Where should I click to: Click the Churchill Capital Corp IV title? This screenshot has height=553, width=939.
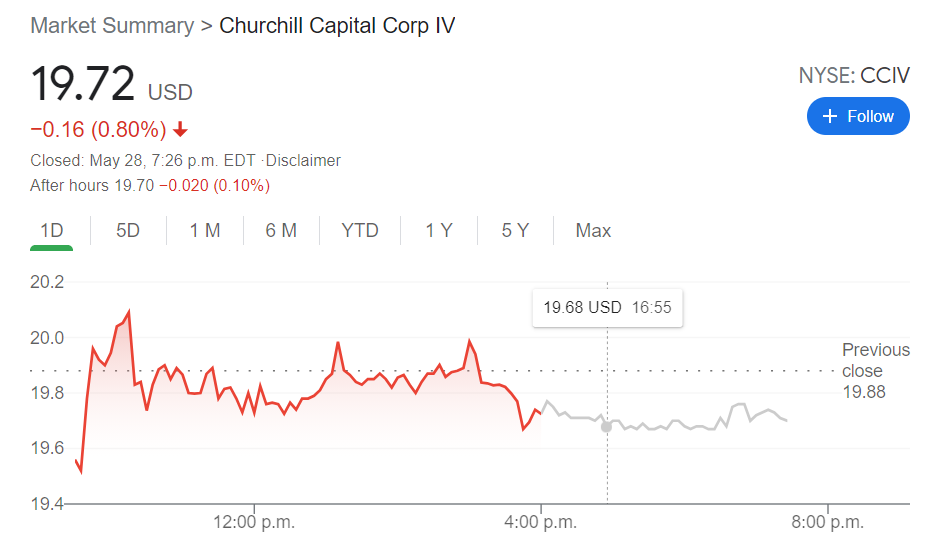[x=337, y=26]
